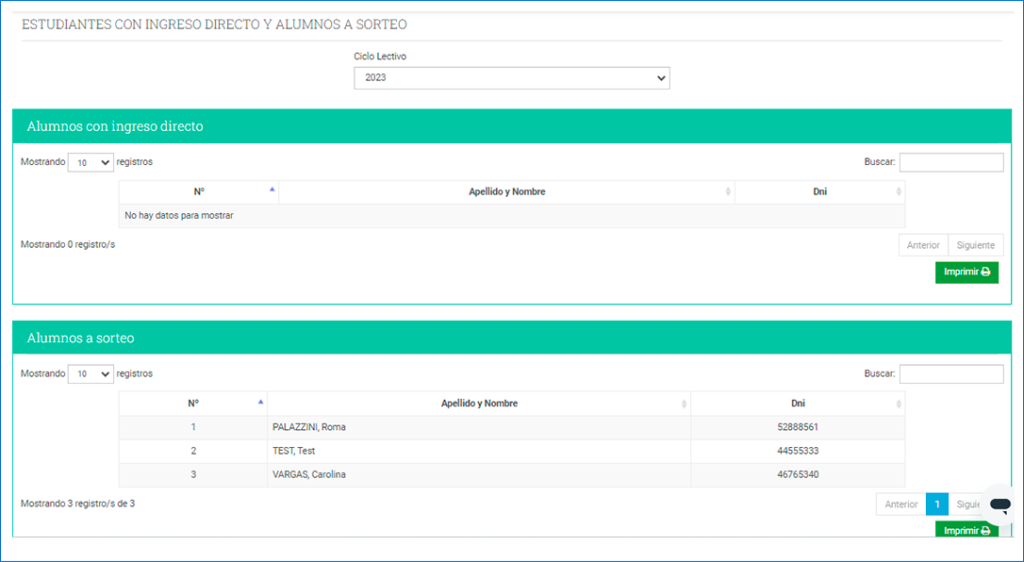
Task: Click Imprimir button in ingreso directo section
Action: [x=966, y=272]
